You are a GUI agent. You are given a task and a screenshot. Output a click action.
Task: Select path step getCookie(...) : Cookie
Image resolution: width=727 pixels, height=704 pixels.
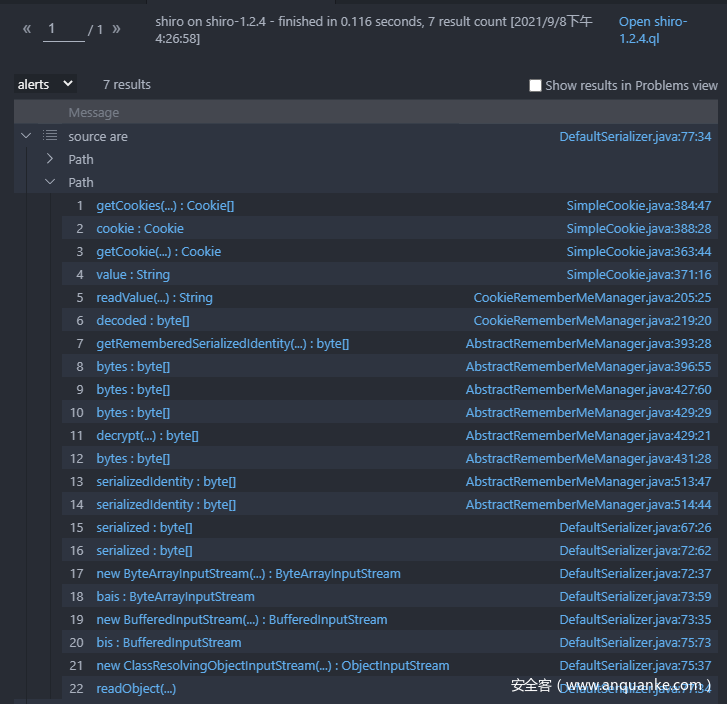[159, 251]
